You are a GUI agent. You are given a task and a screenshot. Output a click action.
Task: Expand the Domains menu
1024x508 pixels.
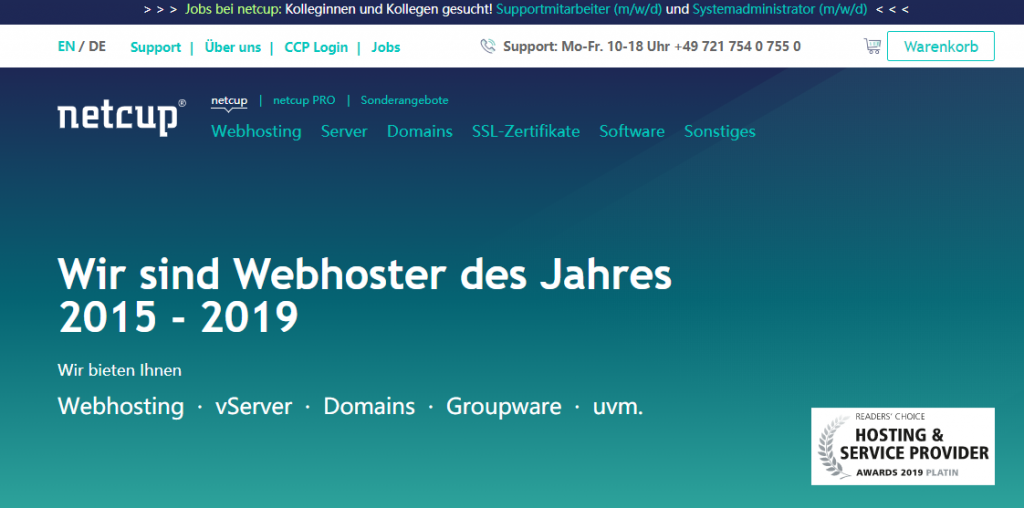[420, 131]
